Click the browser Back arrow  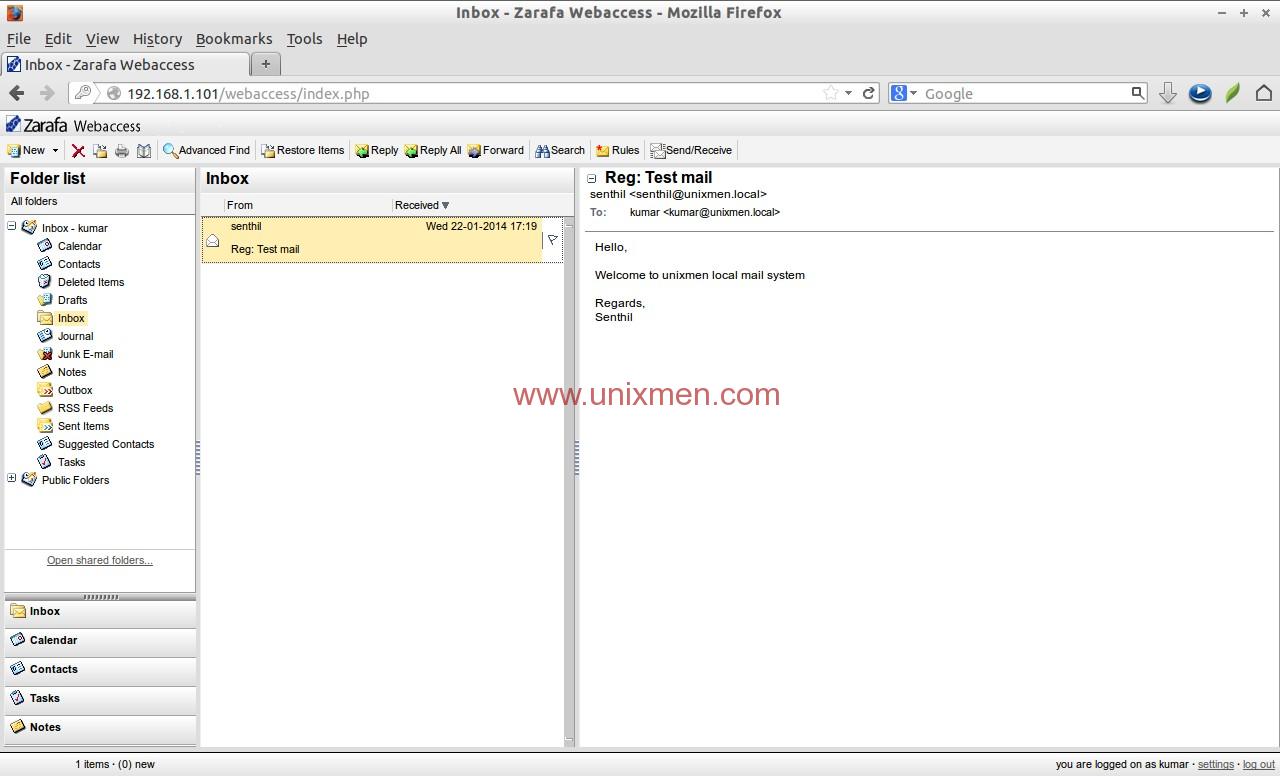[x=17, y=93]
